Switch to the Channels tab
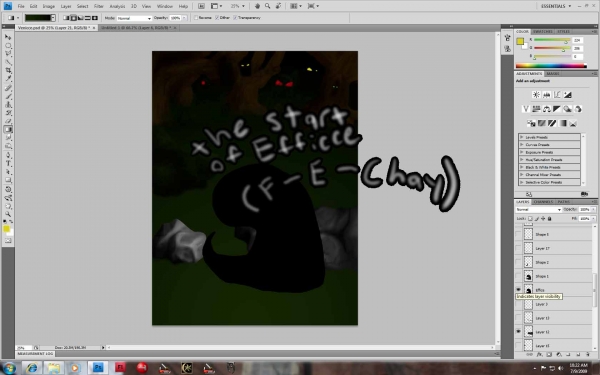This screenshot has width=600, height=375. point(543,202)
